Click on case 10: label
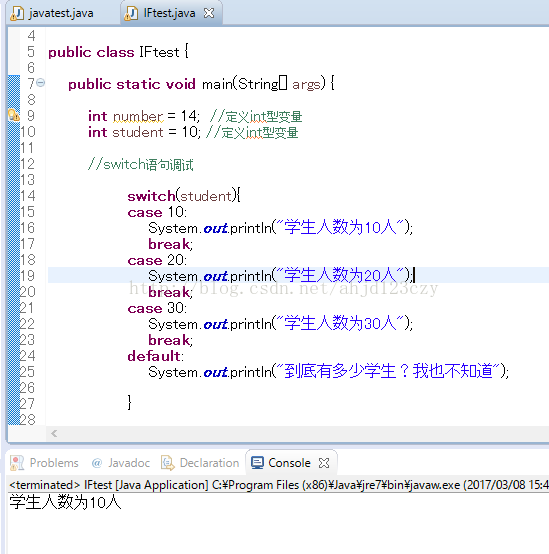The width and height of the screenshot is (549, 554). click(157, 212)
